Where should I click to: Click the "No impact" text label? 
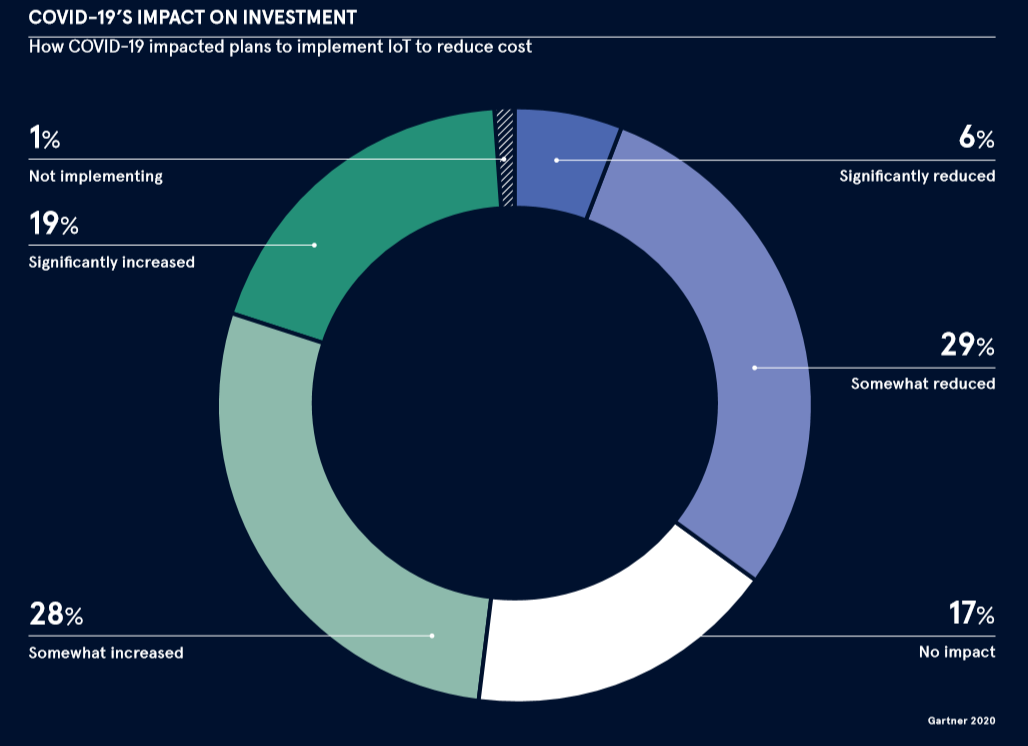point(956,653)
